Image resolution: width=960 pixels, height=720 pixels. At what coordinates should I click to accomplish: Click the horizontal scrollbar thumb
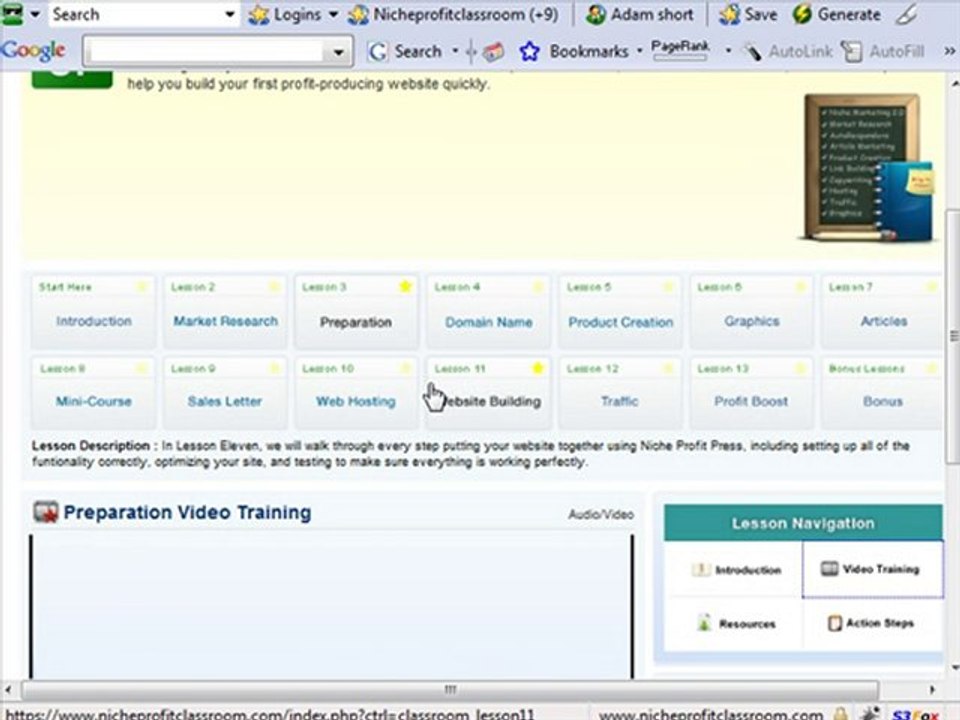click(450, 689)
